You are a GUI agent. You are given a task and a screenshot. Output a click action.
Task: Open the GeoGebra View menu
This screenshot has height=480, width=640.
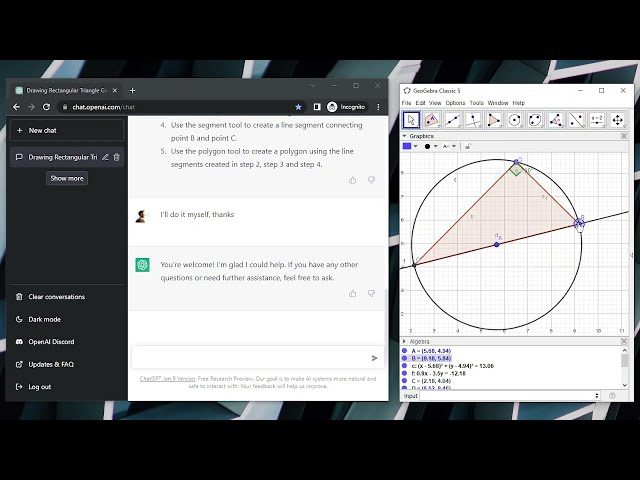pyautogui.click(x=435, y=103)
